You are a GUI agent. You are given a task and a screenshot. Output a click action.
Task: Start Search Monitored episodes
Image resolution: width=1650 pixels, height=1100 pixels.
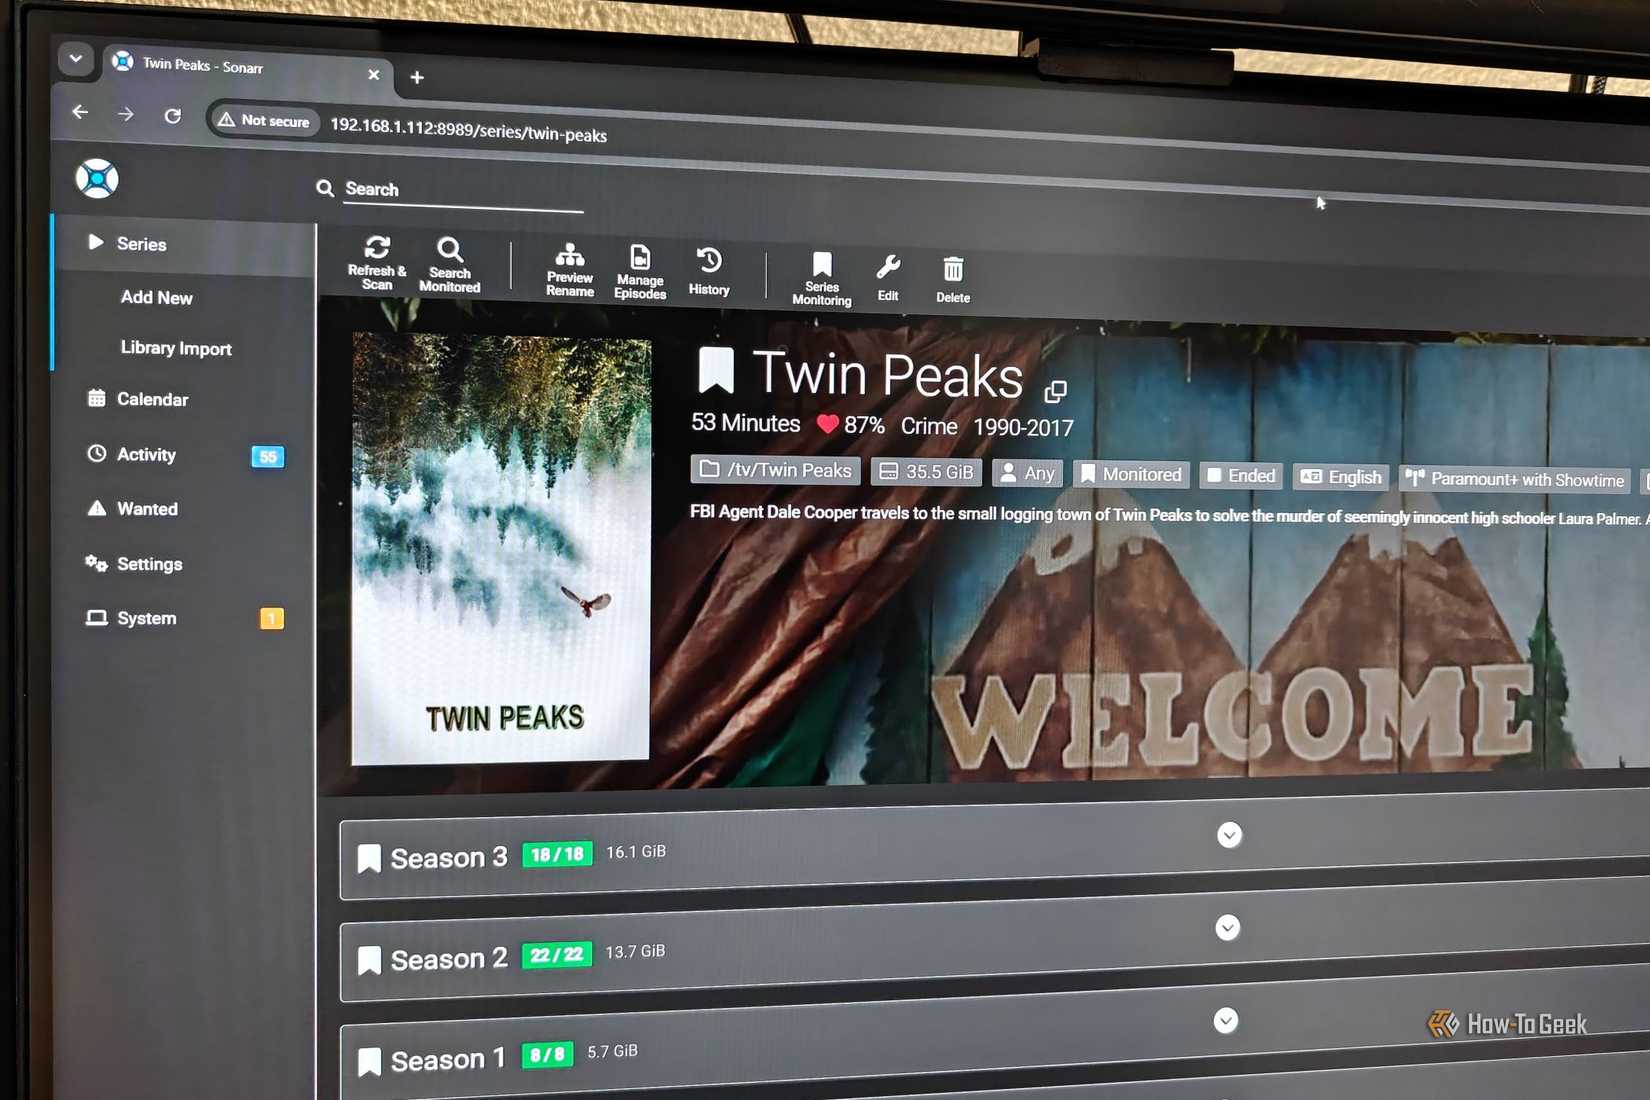pos(450,265)
